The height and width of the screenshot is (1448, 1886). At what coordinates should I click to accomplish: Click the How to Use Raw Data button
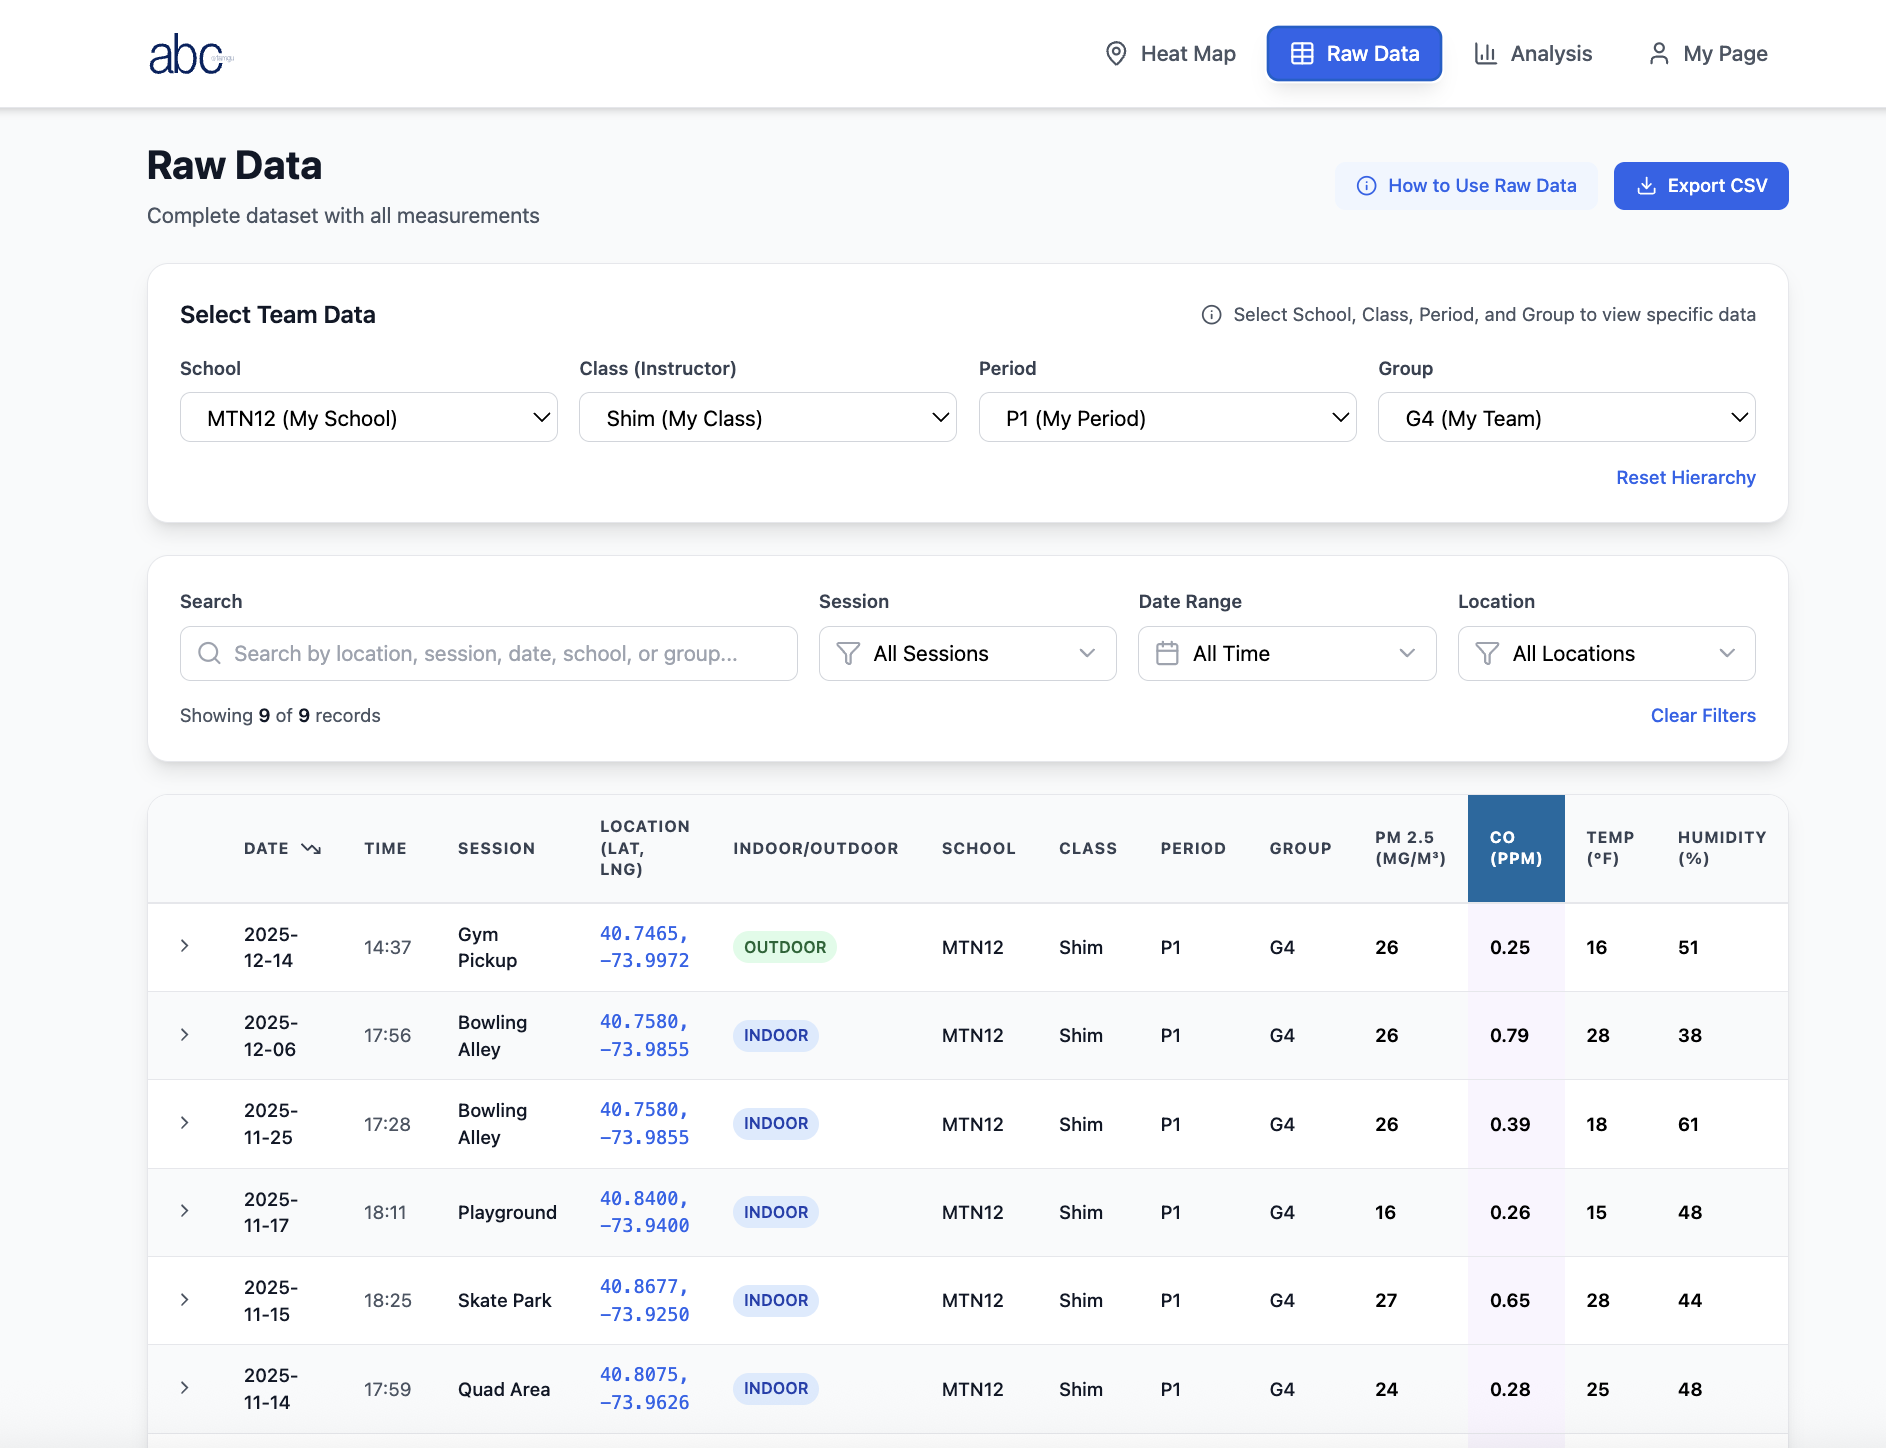1466,186
